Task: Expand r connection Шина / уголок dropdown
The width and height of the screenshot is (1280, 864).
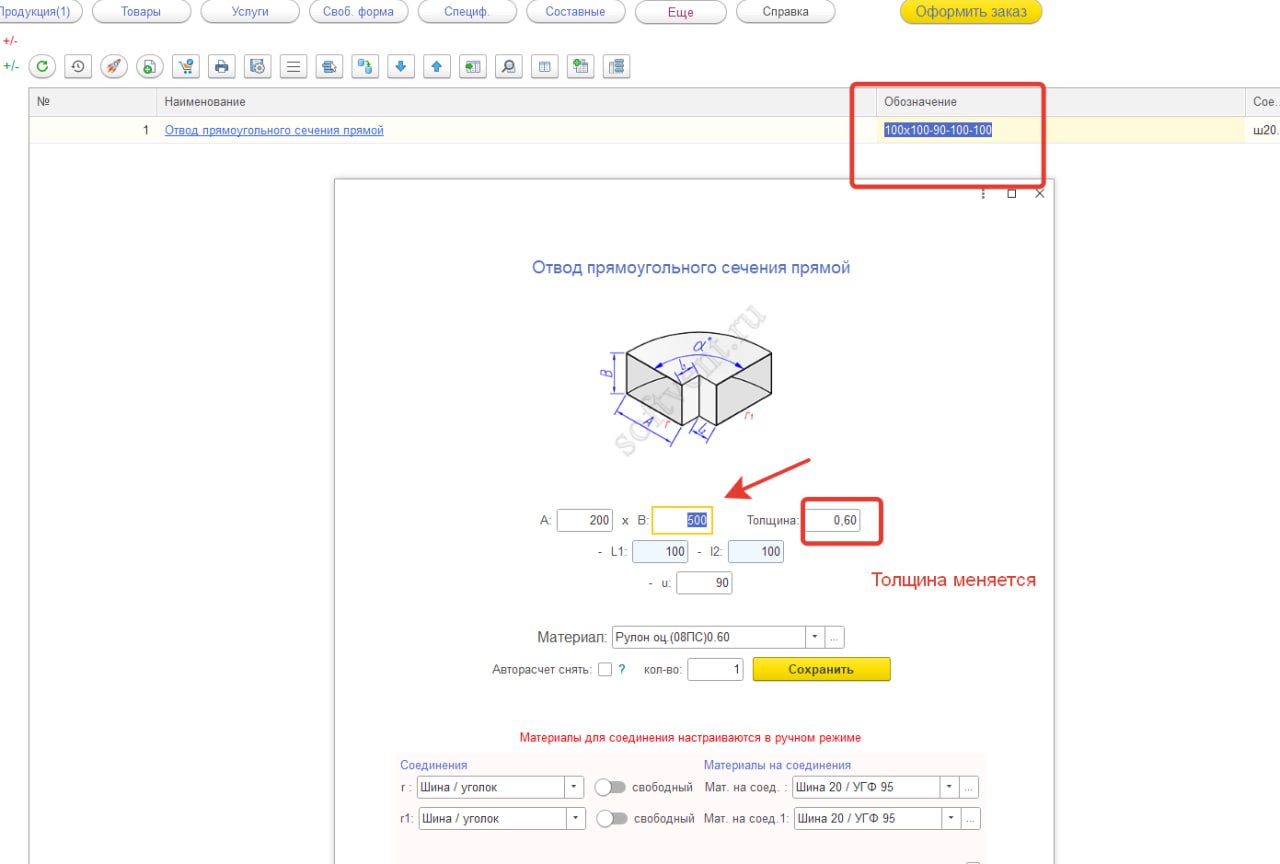Action: [575, 787]
